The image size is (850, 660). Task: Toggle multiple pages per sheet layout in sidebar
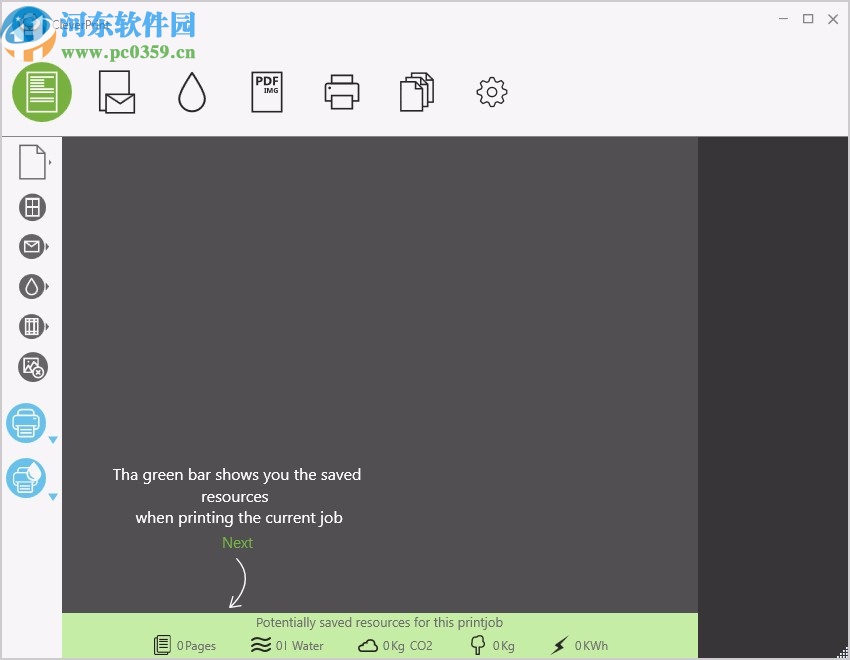pyautogui.click(x=33, y=207)
